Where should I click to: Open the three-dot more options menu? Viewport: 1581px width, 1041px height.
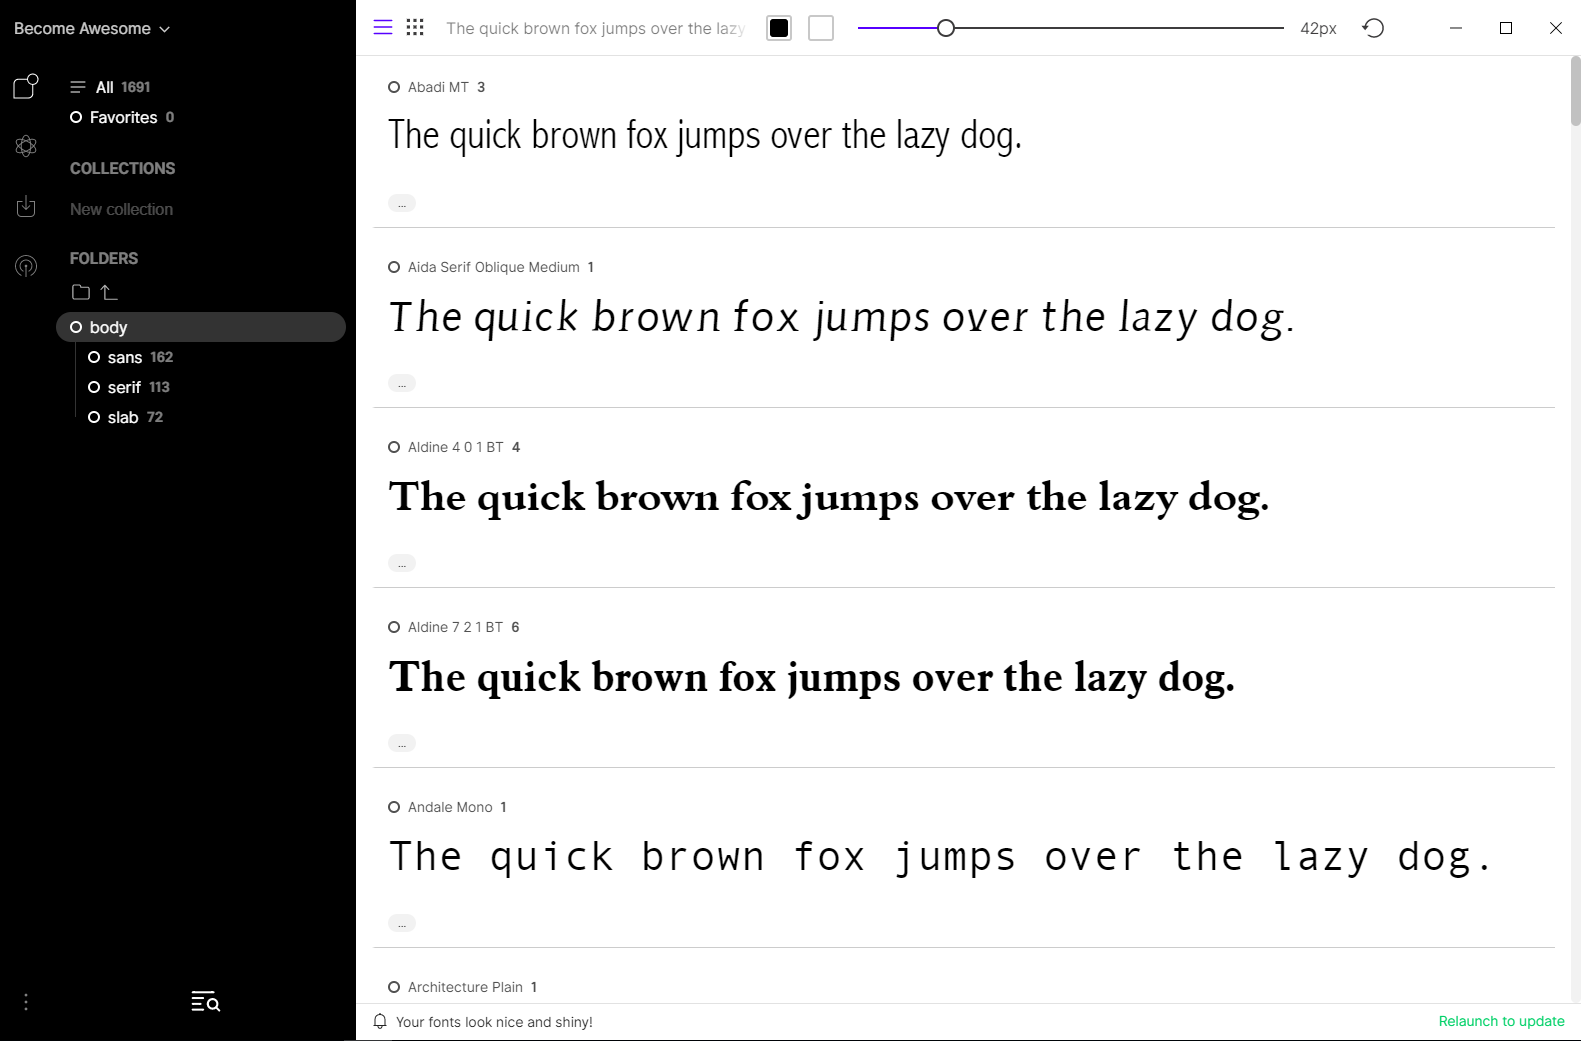(x=26, y=1001)
